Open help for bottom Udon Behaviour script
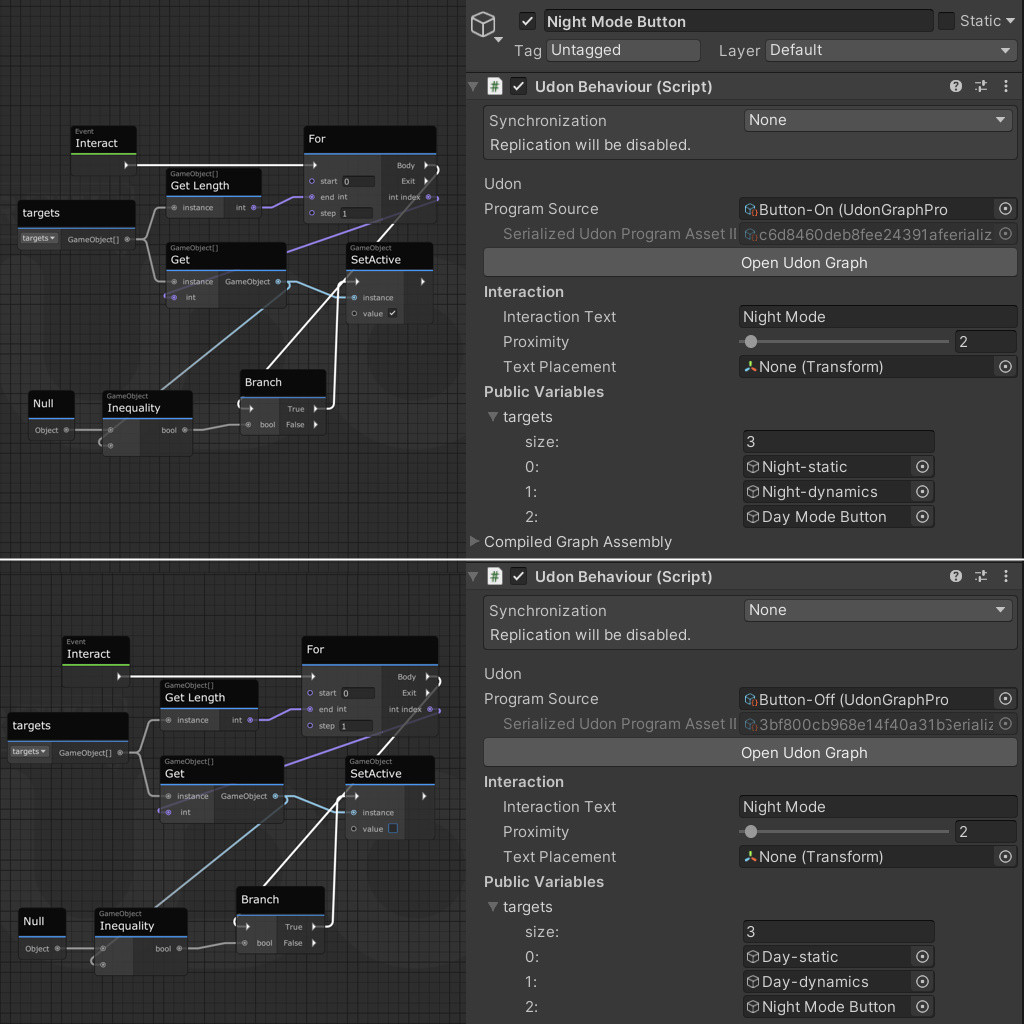 tap(955, 576)
